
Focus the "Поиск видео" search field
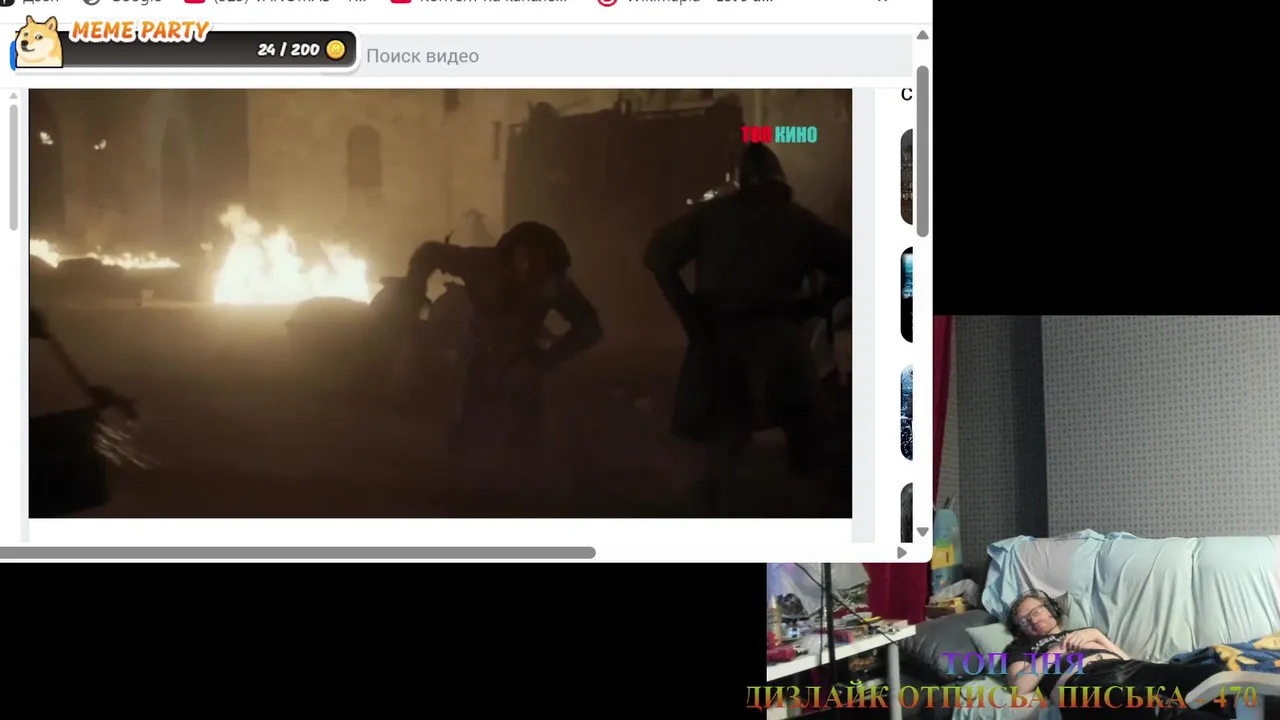click(637, 56)
